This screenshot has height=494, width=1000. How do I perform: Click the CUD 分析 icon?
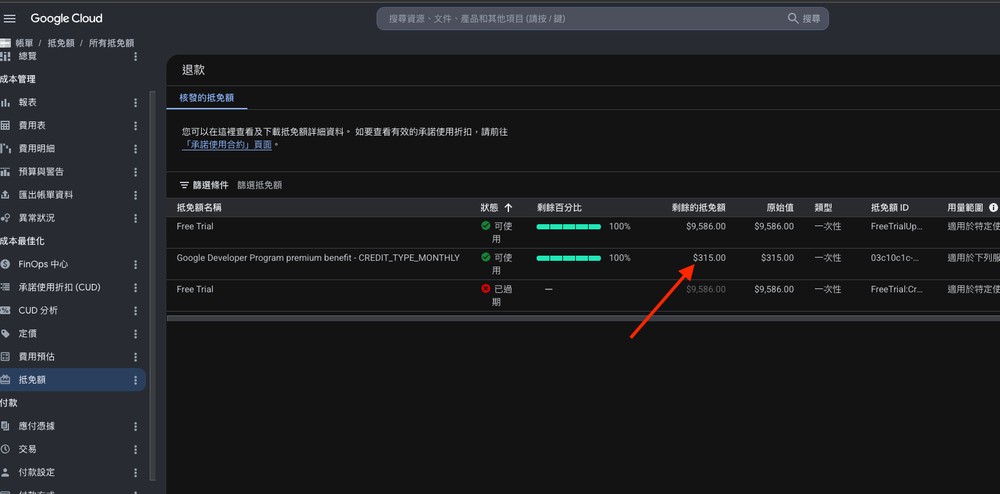5,310
